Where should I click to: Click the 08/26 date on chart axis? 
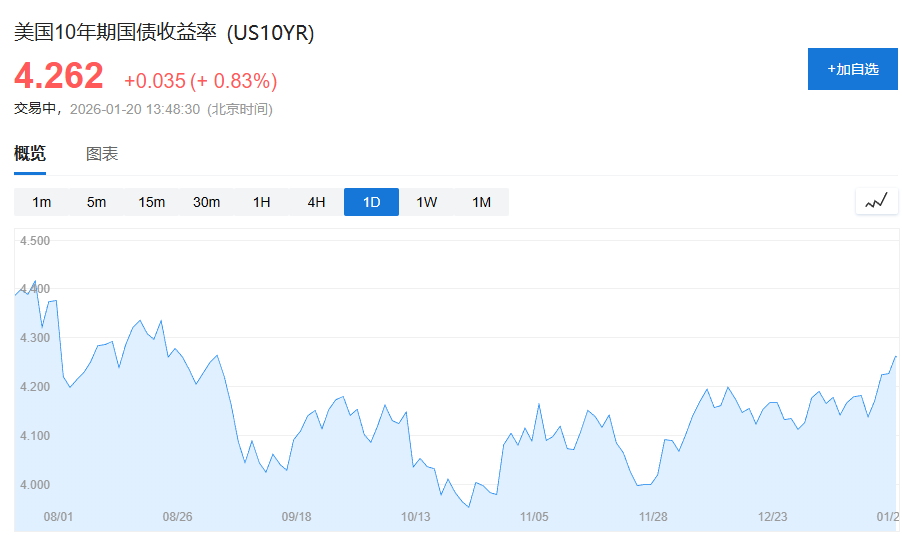coord(177,517)
